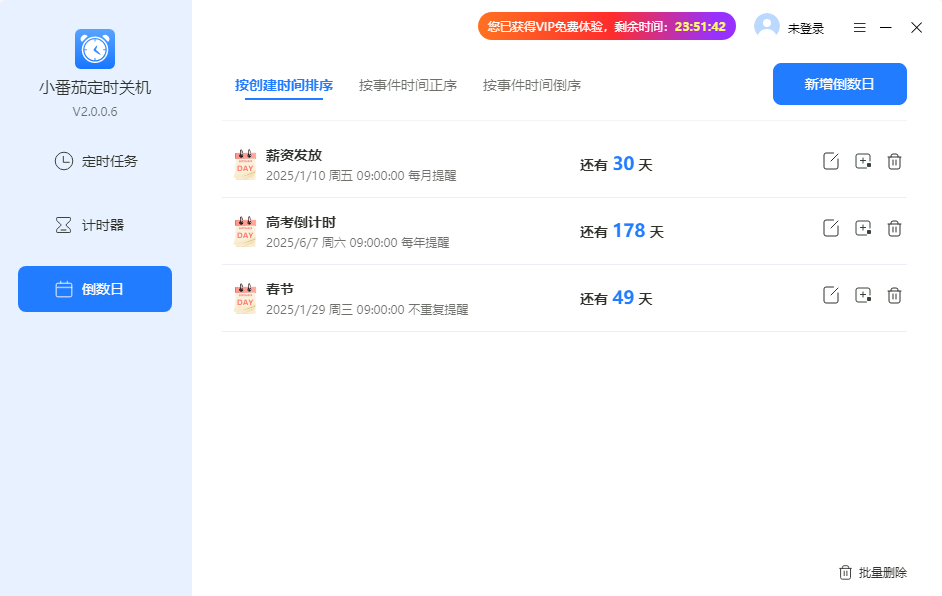
Task: Click the add-copy icon for 薪资发放
Action: click(863, 161)
